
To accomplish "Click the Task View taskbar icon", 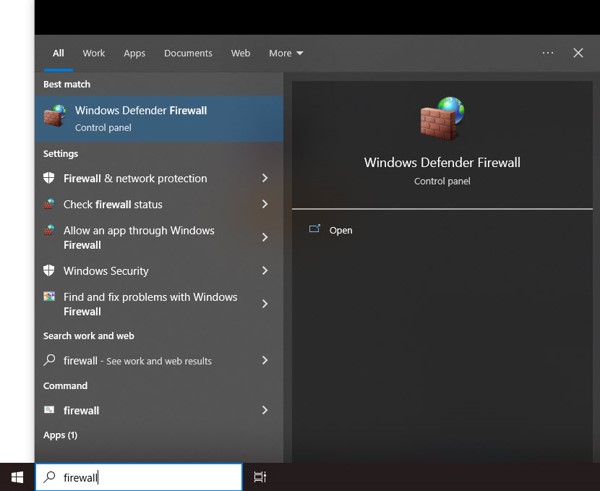I will [260, 477].
